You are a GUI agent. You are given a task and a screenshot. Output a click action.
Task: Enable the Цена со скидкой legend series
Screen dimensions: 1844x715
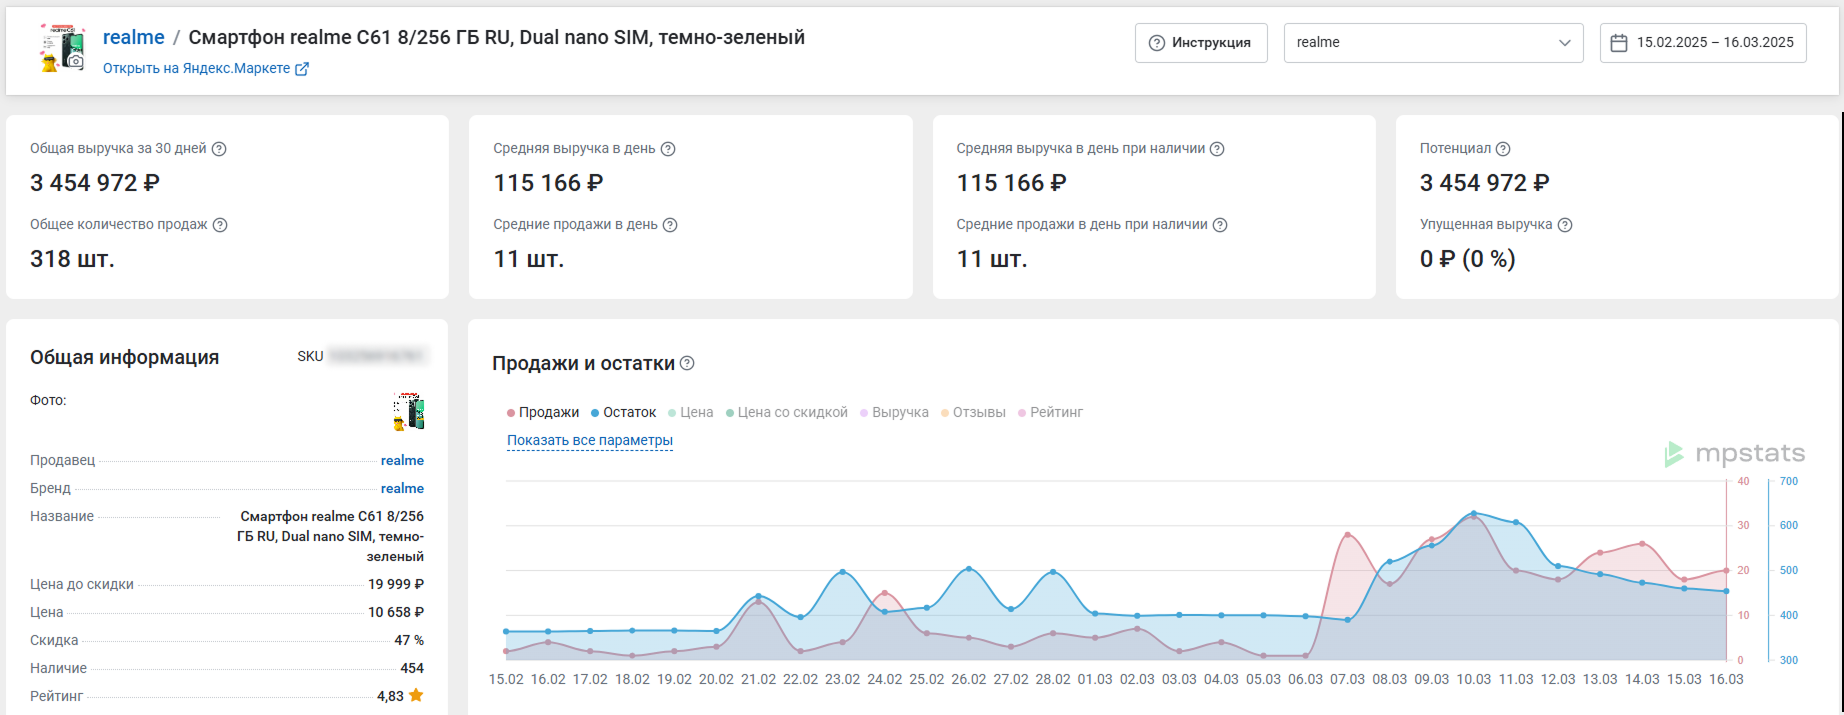point(787,412)
